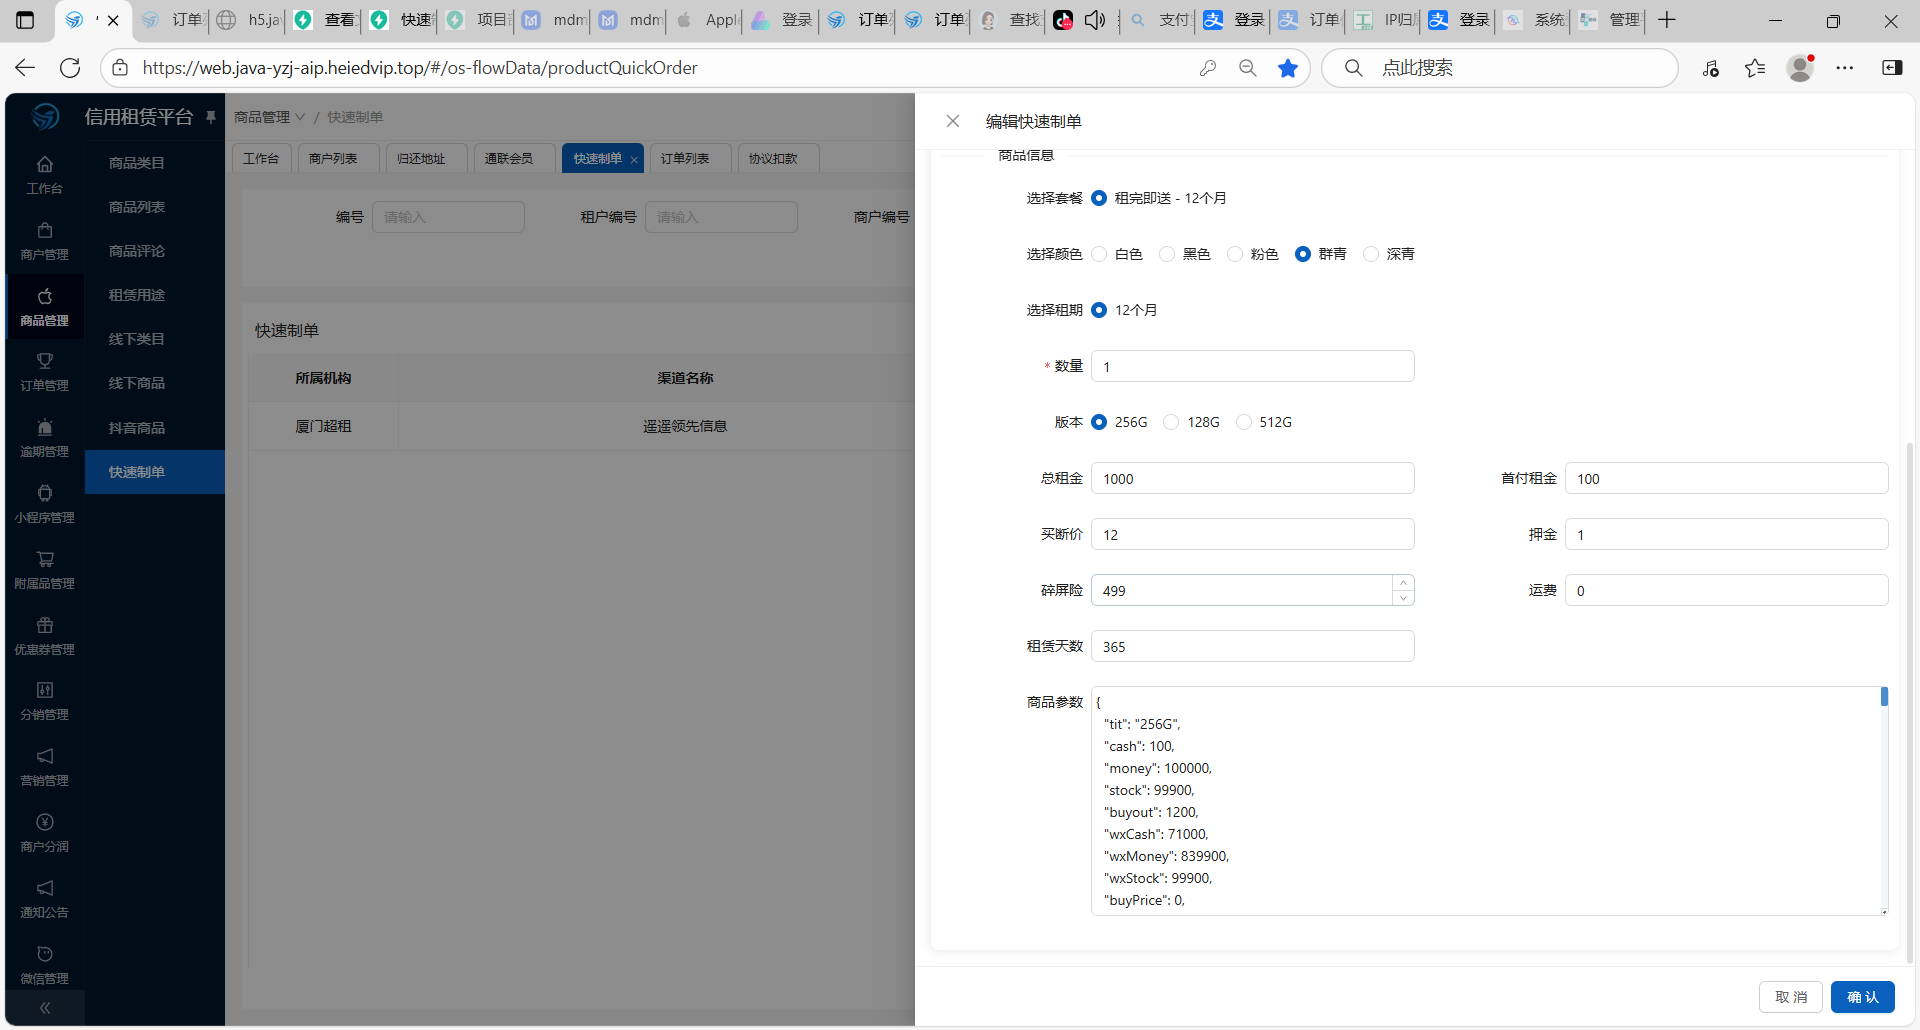Decrease 碎屏险 value with down stepper arrow
1920x1030 pixels.
click(1403, 598)
